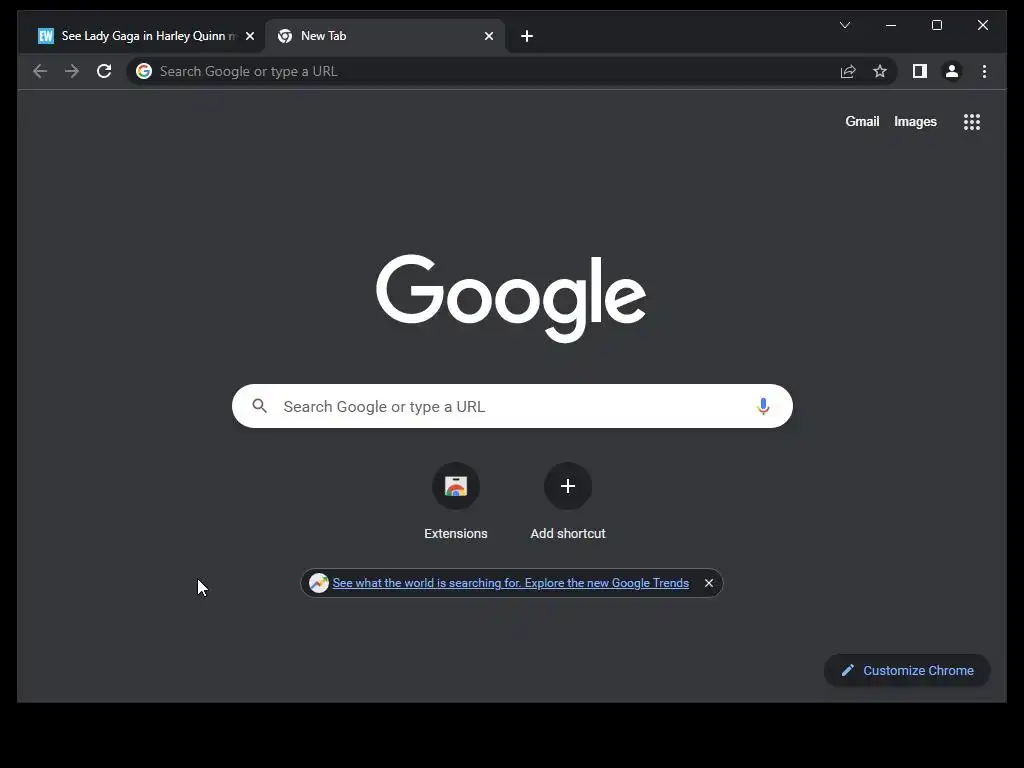Screen dimensions: 1024x768
Task: Open a new tab with the plus button
Action: pos(527,36)
